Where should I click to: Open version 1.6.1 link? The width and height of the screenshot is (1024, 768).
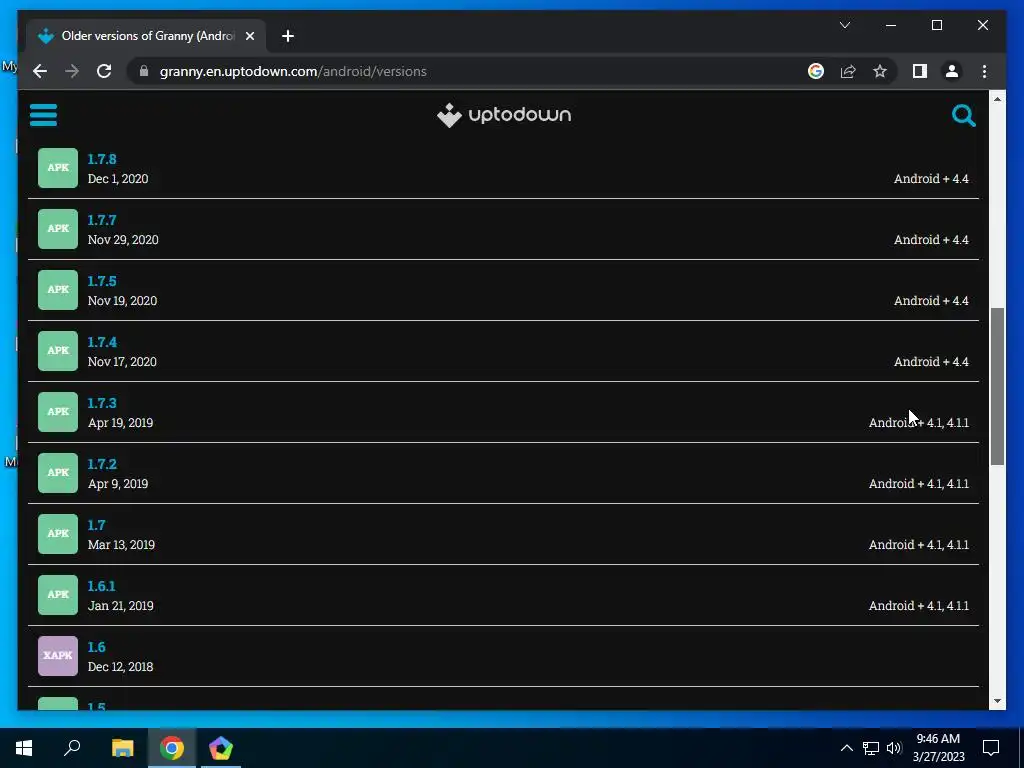point(101,586)
